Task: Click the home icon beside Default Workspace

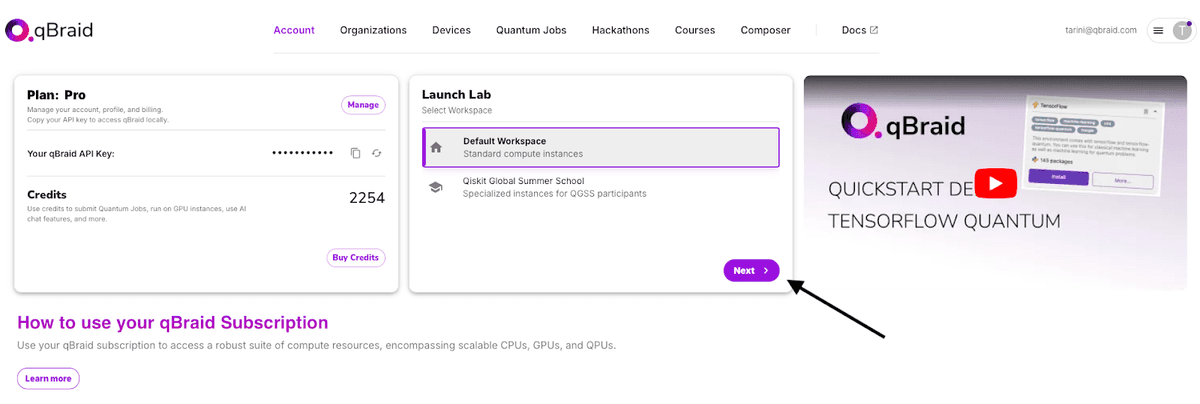Action: (436, 147)
